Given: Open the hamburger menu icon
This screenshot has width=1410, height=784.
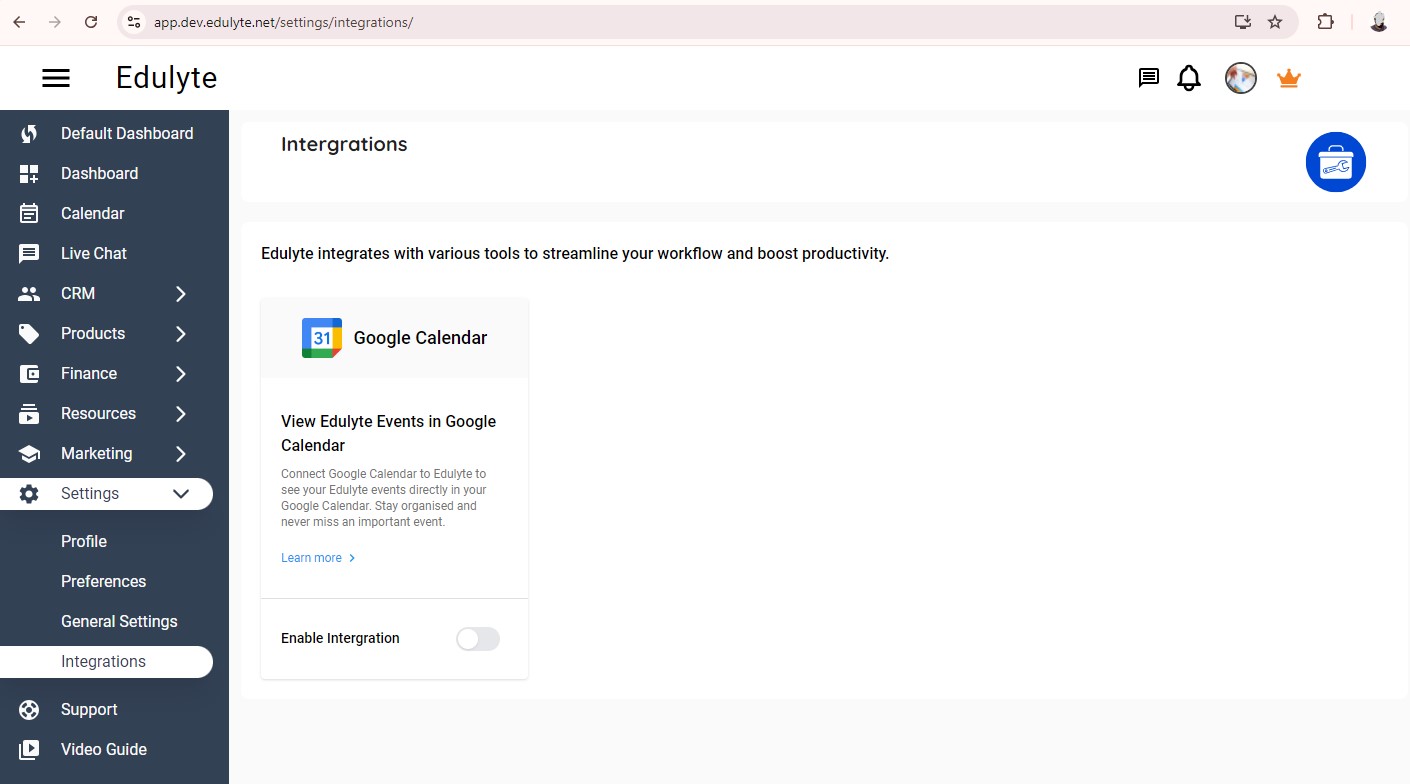Looking at the screenshot, I should click(56, 78).
